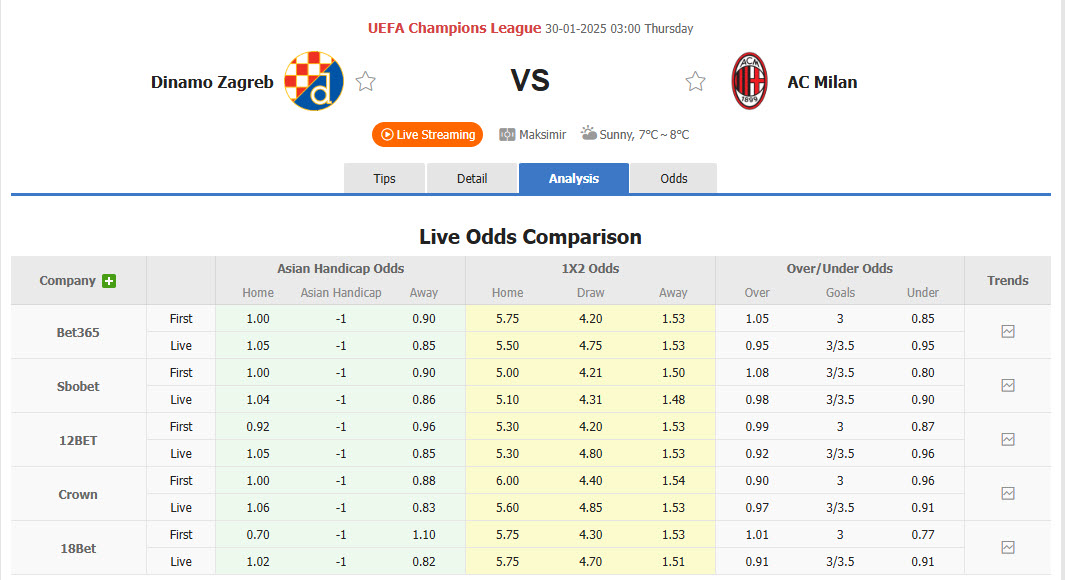
Task: Toggle the favorite star for Dinamo Zagreb
Action: pos(365,81)
